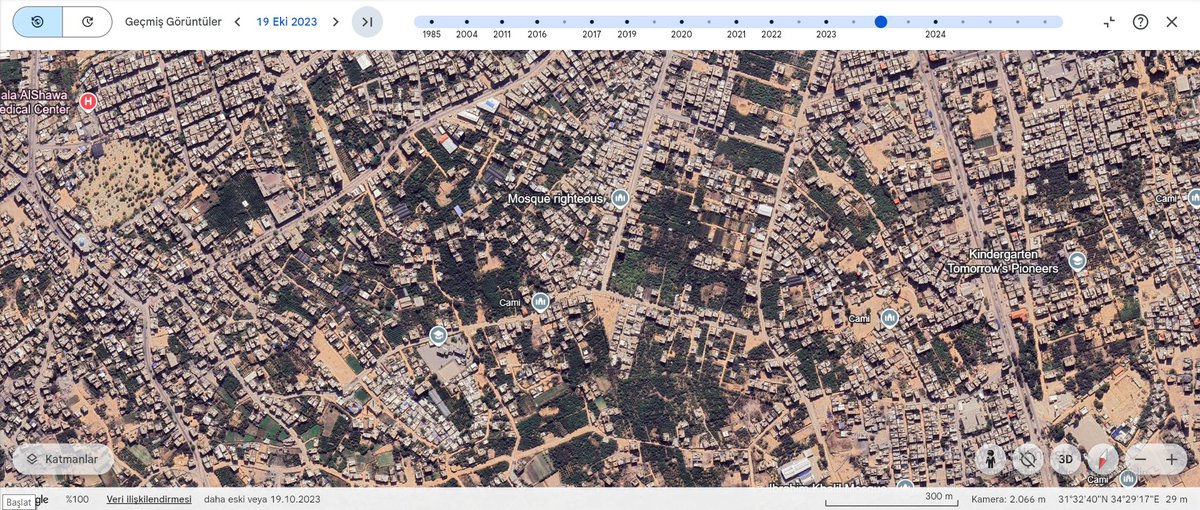1200x510 pixels.
Task: Go to the next imagery date
Action: (x=335, y=21)
